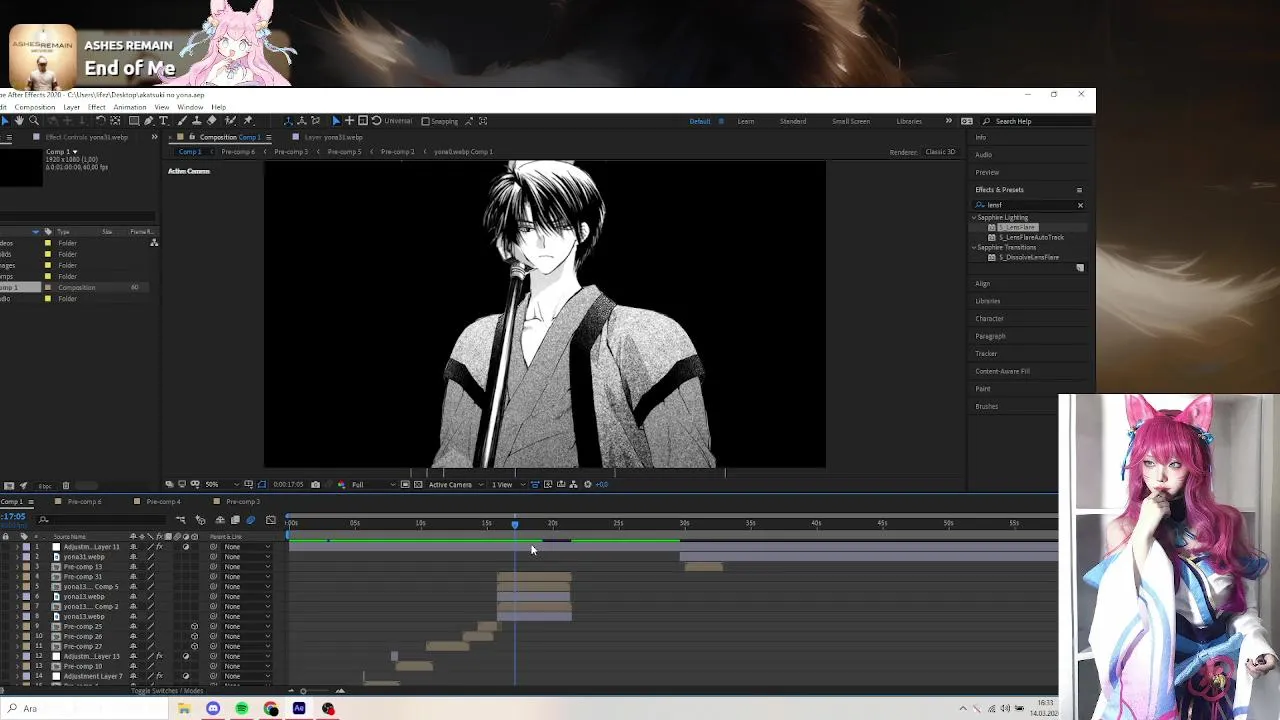Toggle Motion Blur enable switch in timeline

250,520
